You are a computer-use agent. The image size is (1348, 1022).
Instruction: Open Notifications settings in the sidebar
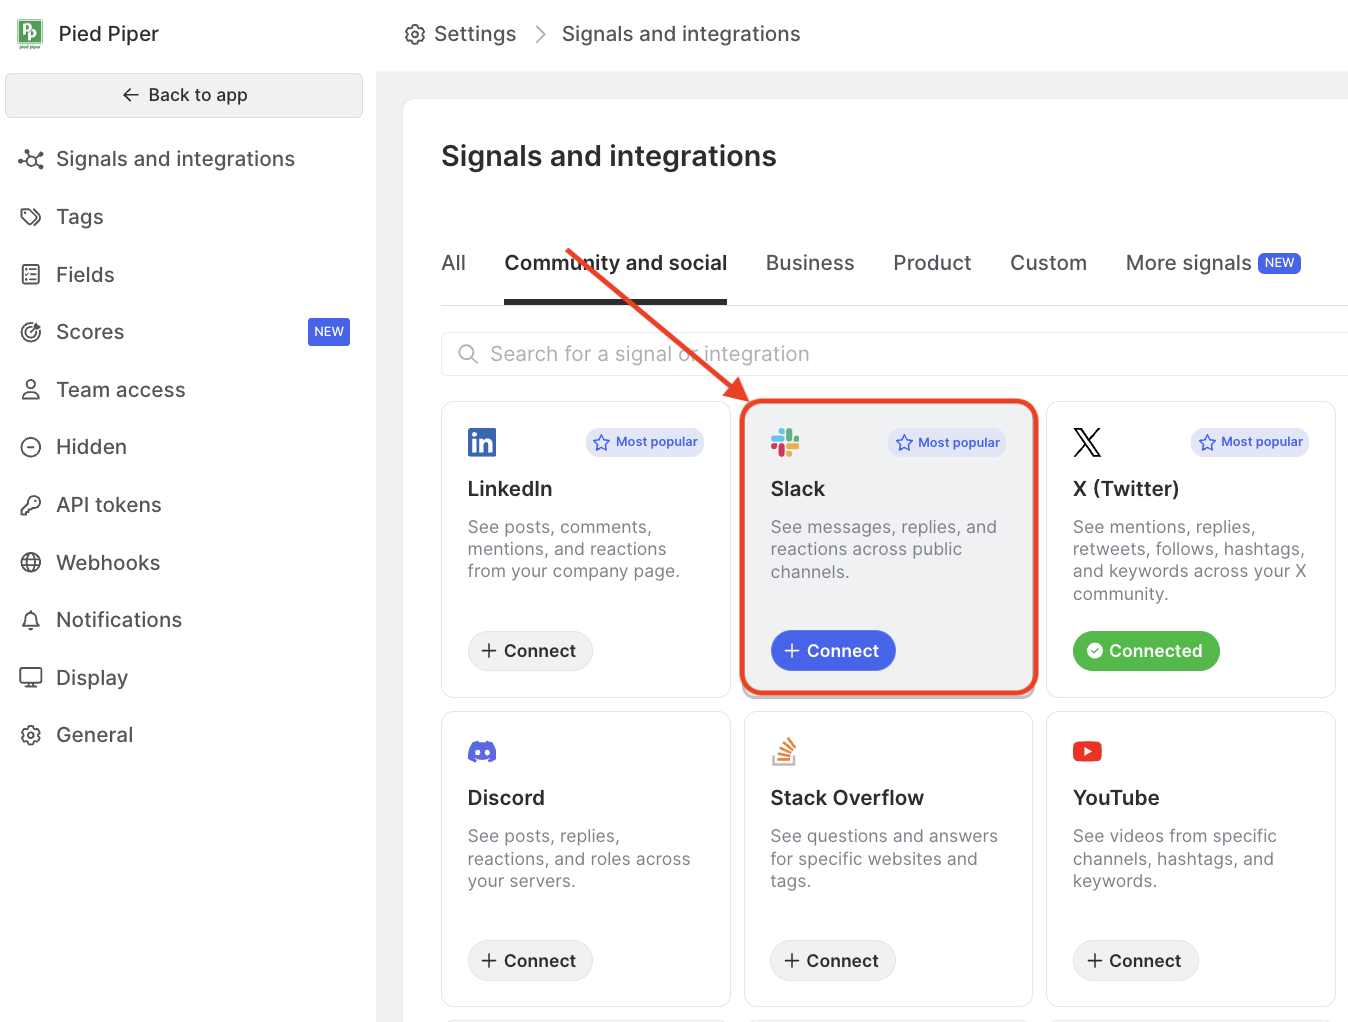tap(119, 620)
